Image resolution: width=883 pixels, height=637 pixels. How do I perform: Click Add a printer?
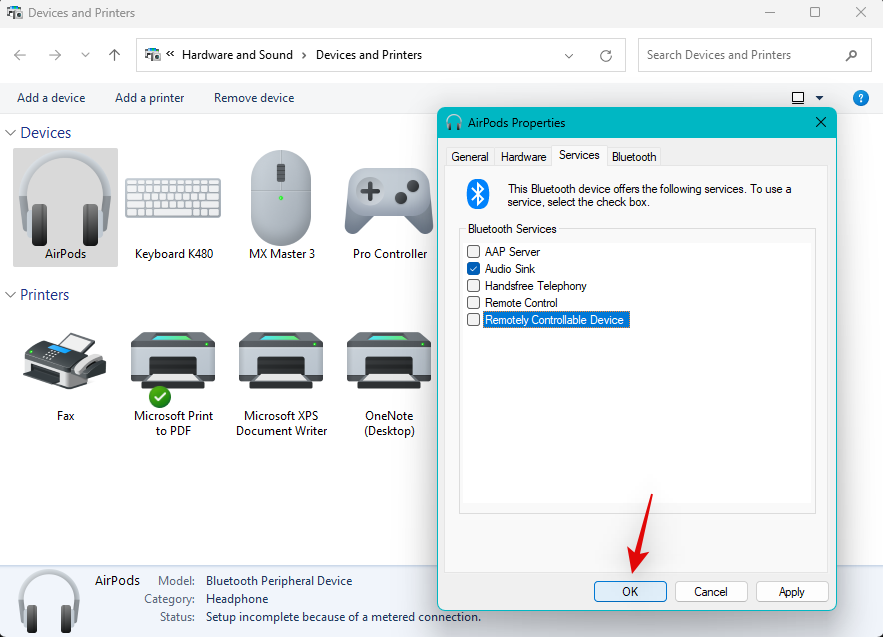[x=149, y=98]
